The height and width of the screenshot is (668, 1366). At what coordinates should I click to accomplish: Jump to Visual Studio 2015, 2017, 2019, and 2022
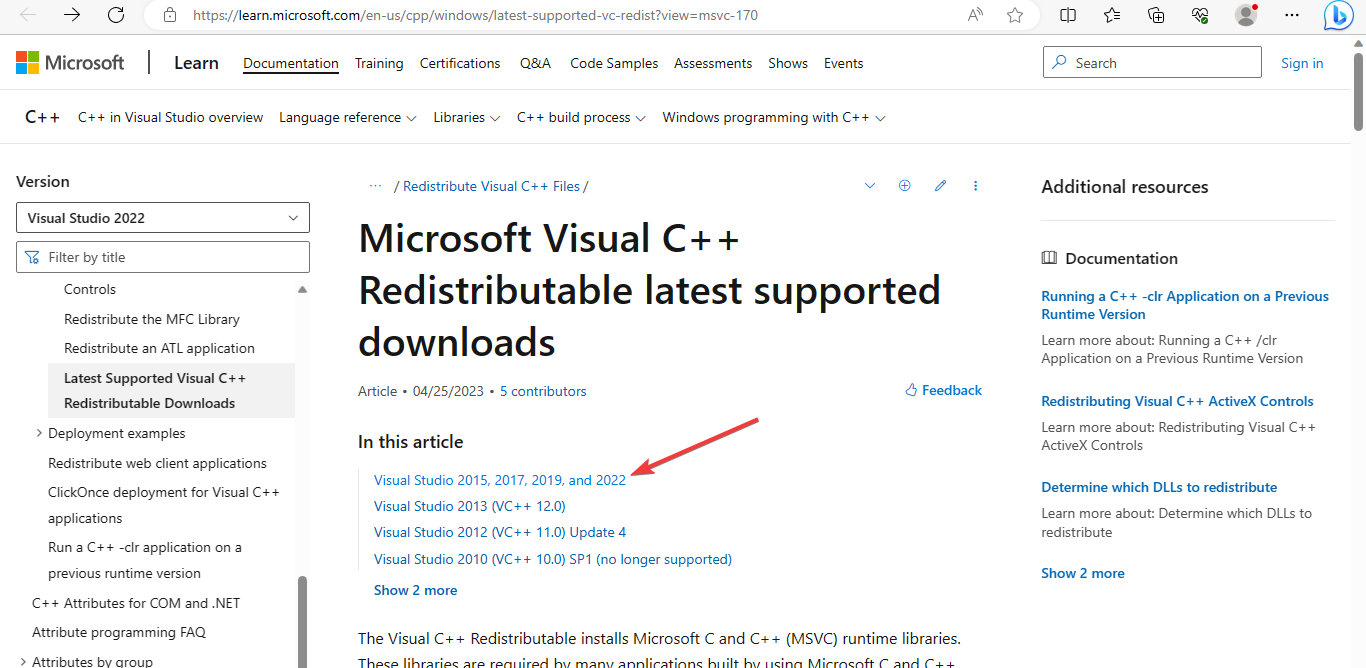[x=500, y=480]
